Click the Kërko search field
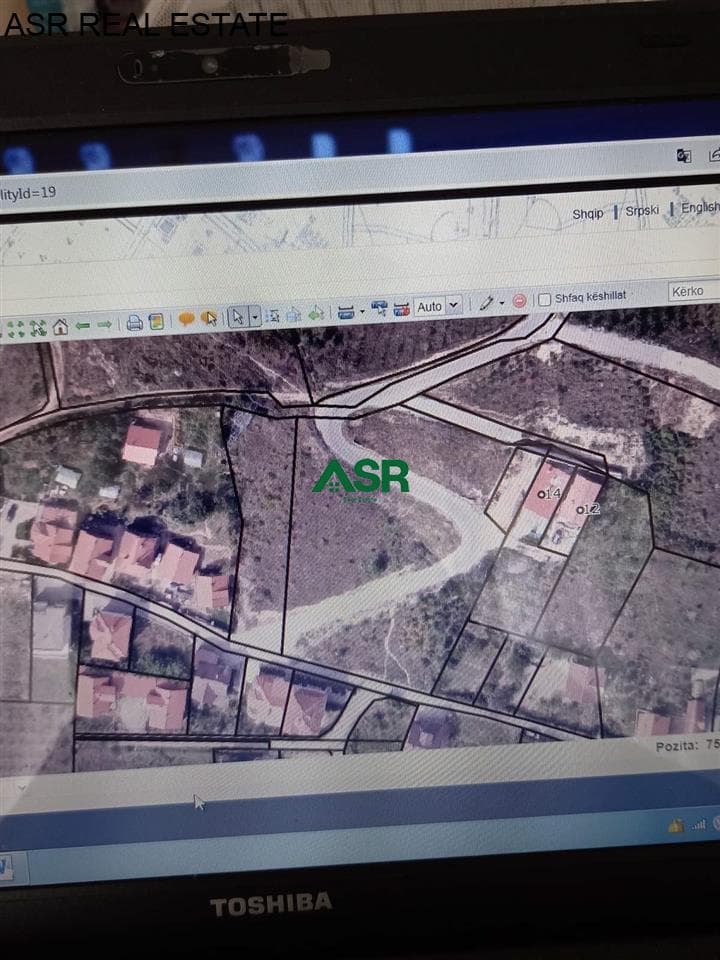Screen dimensions: 720x960 [x=694, y=291]
